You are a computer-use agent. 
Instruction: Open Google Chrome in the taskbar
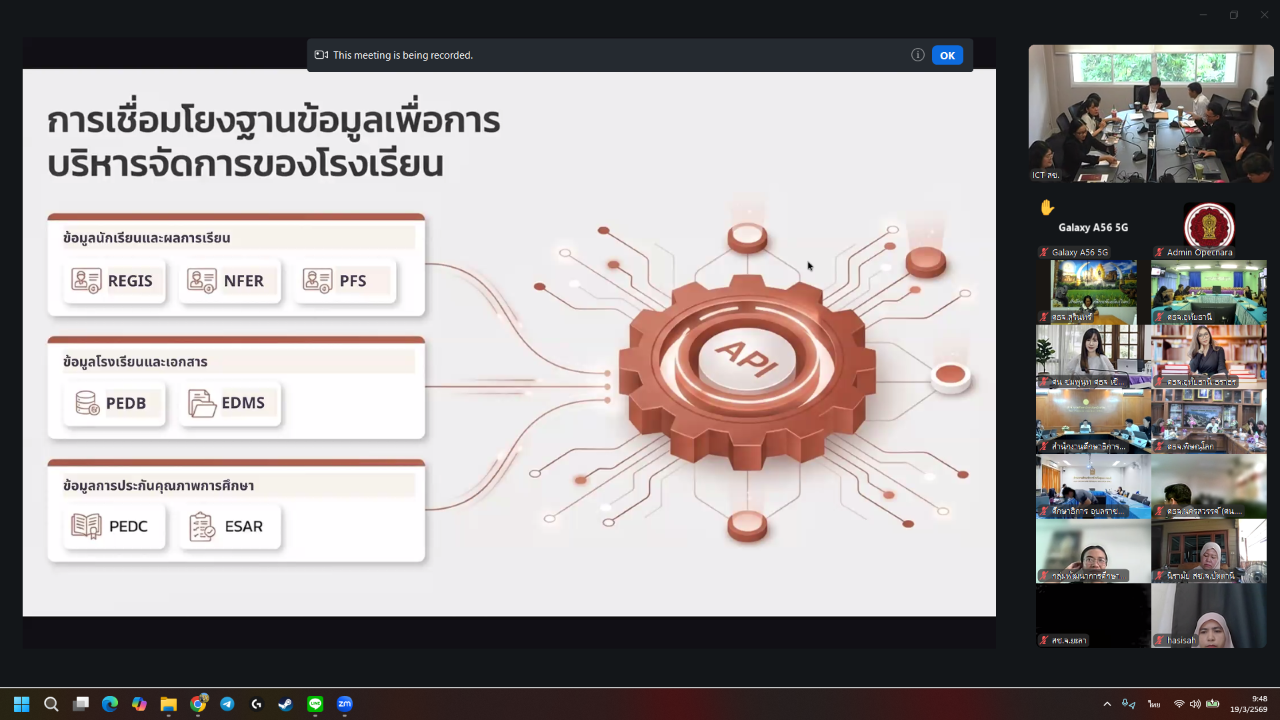(198, 704)
